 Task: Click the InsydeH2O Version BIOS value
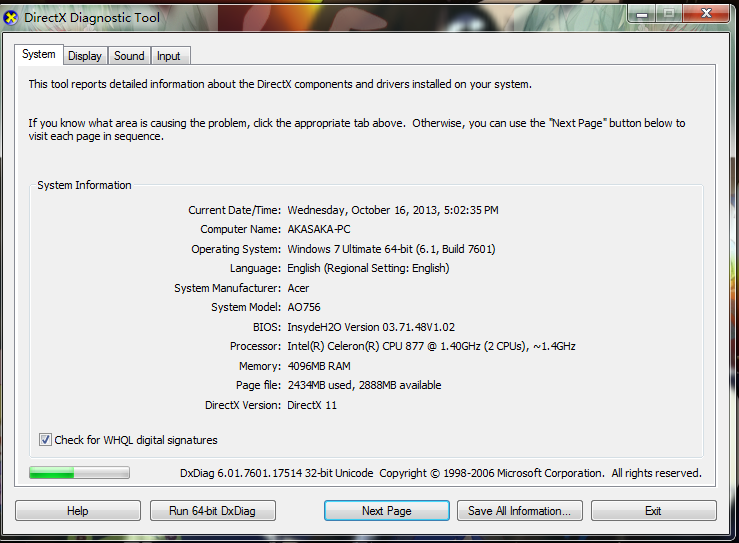point(371,327)
